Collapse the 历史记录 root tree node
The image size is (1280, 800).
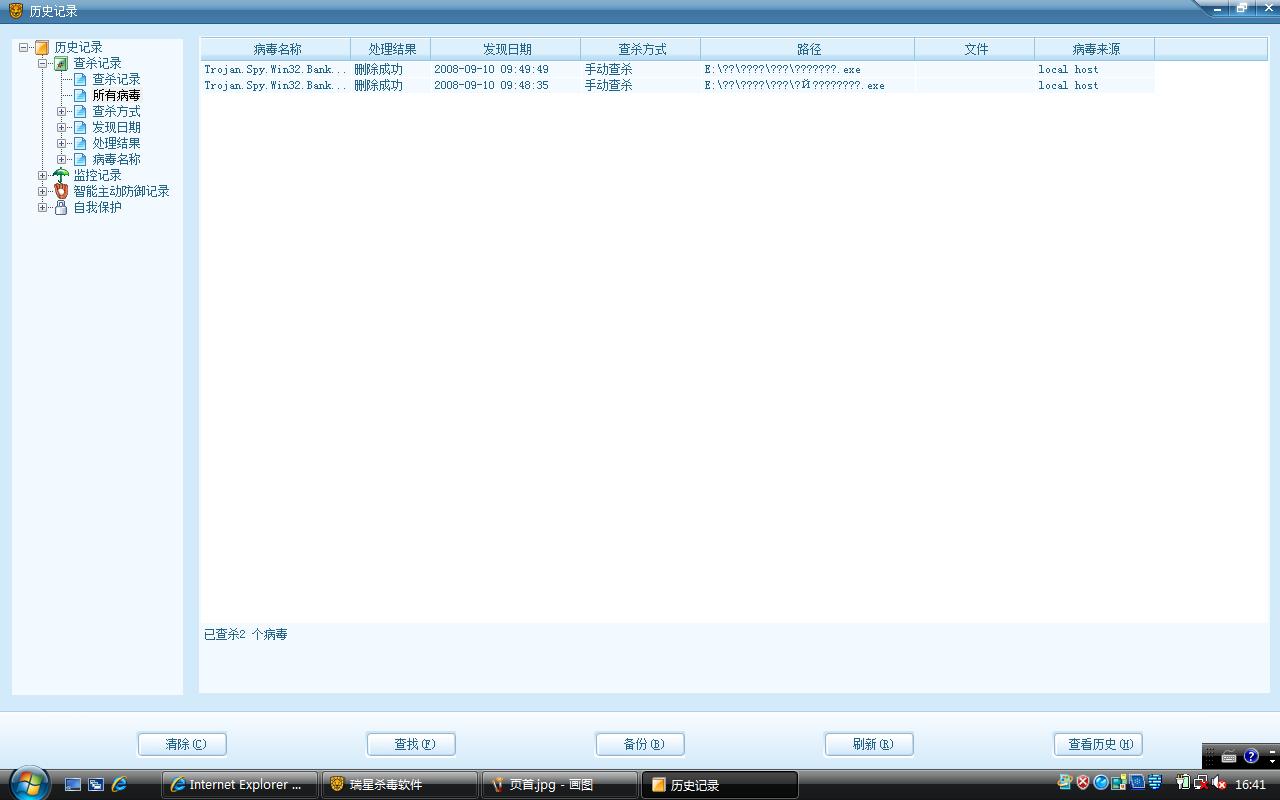pyautogui.click(x=24, y=47)
